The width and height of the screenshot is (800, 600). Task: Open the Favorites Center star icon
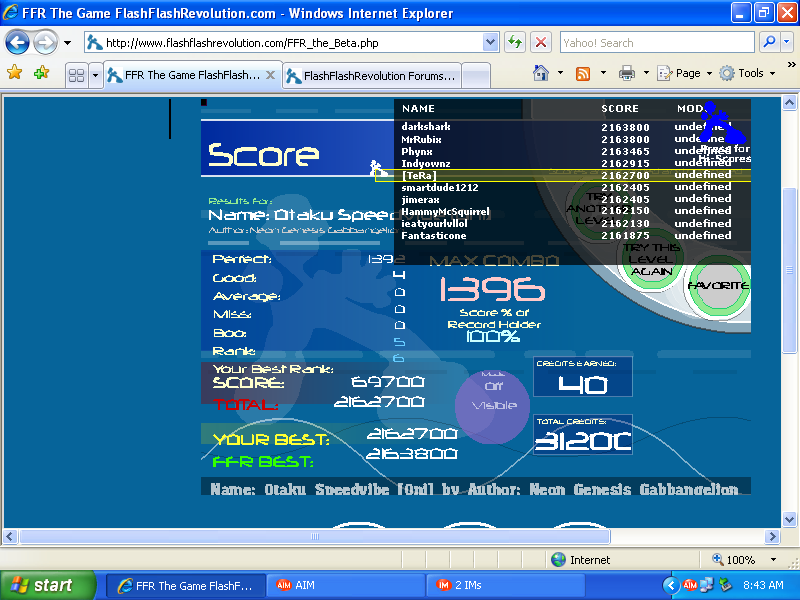click(14, 73)
